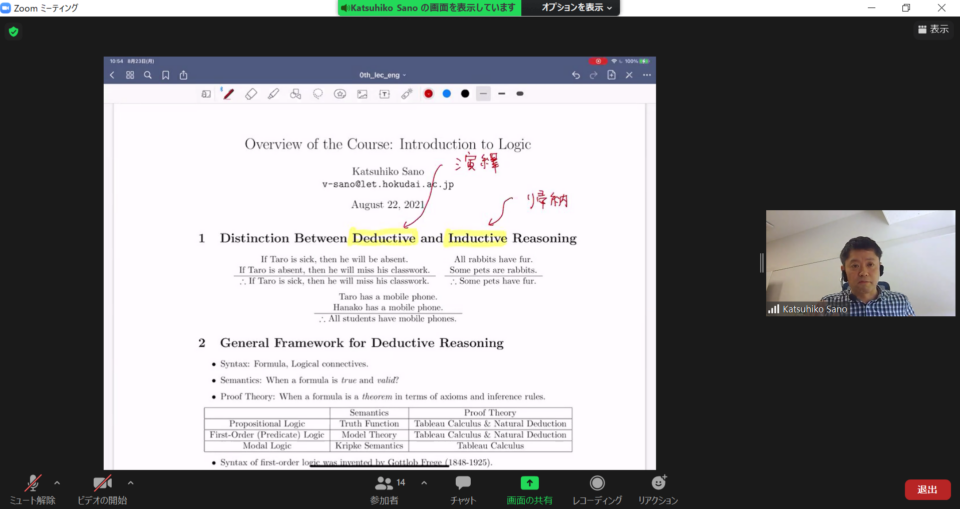Viewport: 960px width, 509px height.
Task: Click the screen-sharing status banner for Katsuhiko Sano
Action: click(429, 7)
